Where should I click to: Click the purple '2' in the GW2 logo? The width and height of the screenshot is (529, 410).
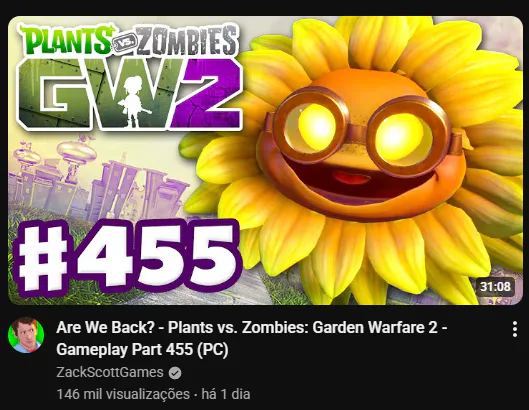point(206,94)
